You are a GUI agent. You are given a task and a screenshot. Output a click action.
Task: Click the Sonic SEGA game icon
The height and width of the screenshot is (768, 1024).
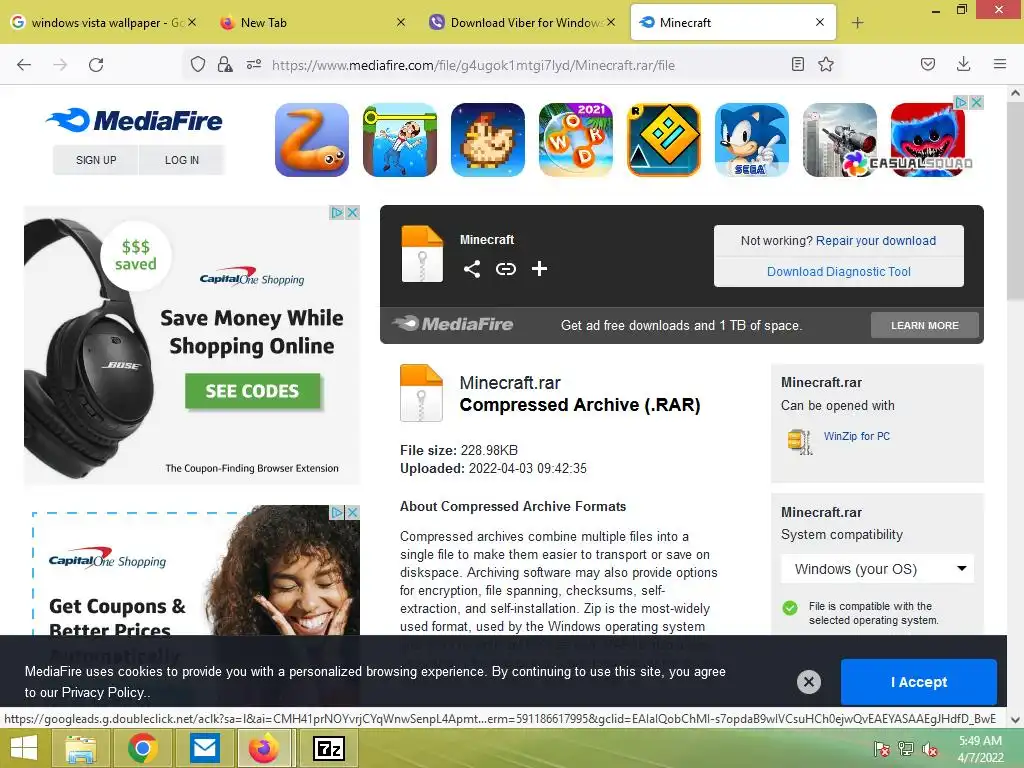click(752, 140)
